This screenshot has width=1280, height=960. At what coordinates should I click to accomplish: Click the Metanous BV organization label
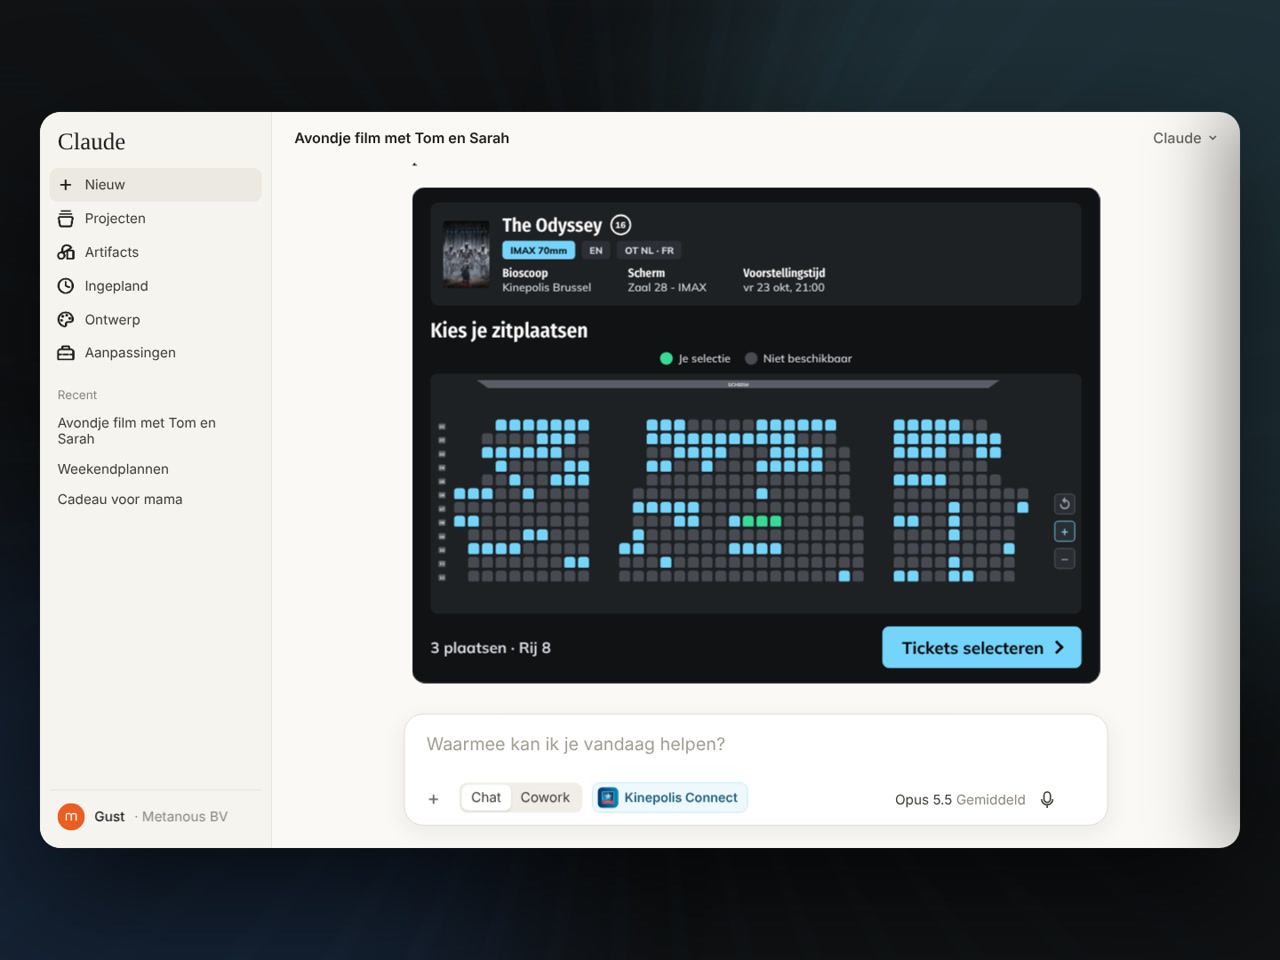click(185, 817)
